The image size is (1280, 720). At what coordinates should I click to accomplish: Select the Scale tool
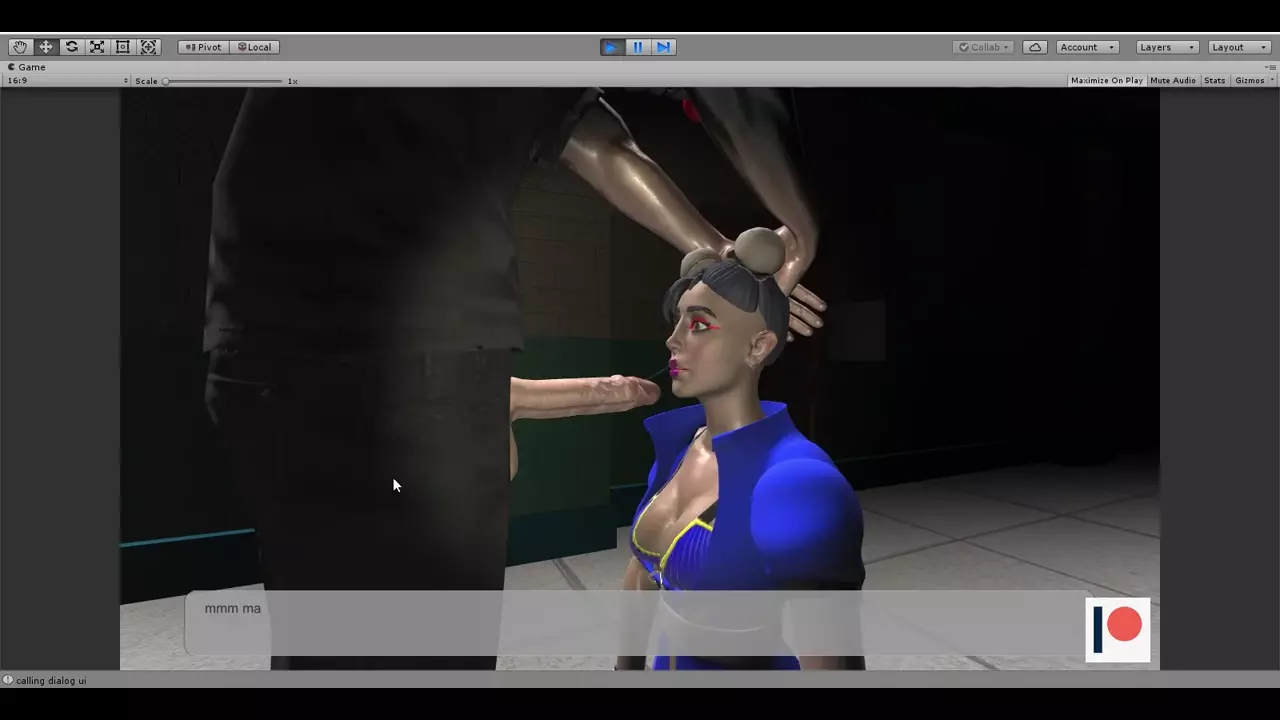[97, 47]
